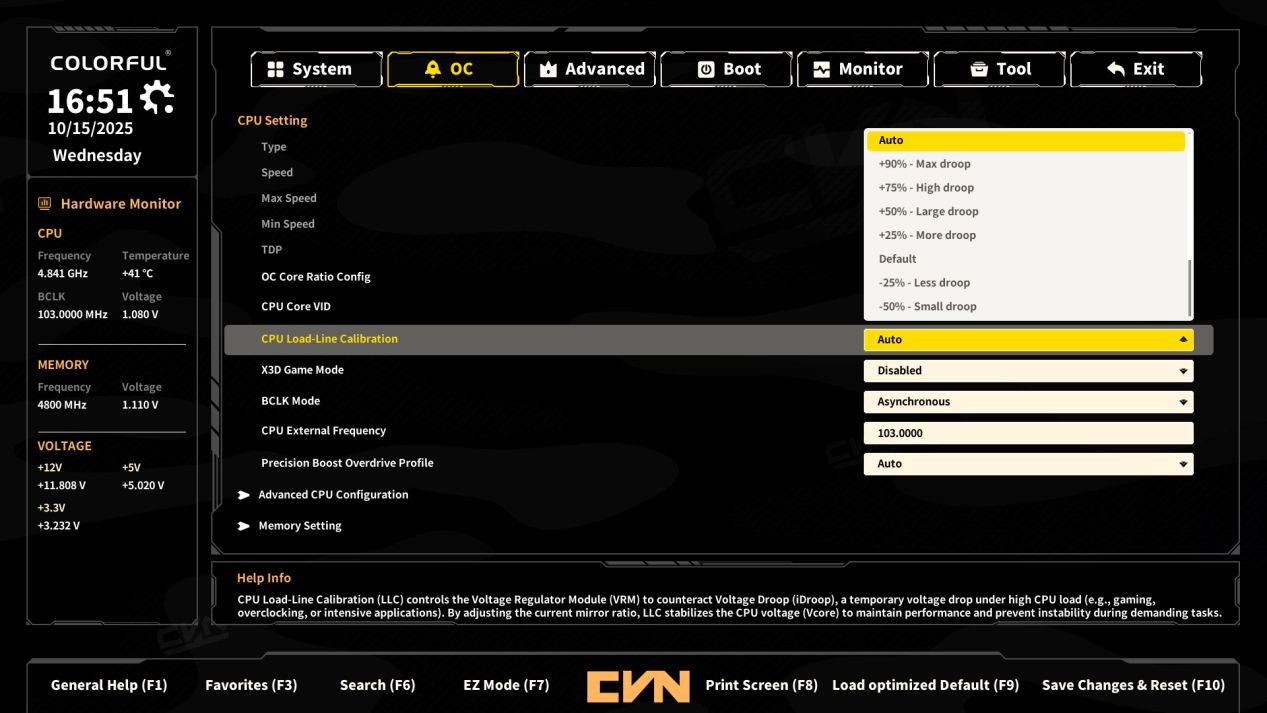Expand Advanced CPU Configuration
This screenshot has height=713, width=1267.
tap(333, 495)
